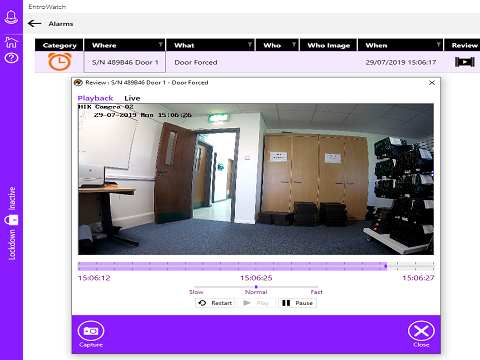480x360 pixels.
Task: Go back with the arrow next to Alarms
Action: click(35, 24)
